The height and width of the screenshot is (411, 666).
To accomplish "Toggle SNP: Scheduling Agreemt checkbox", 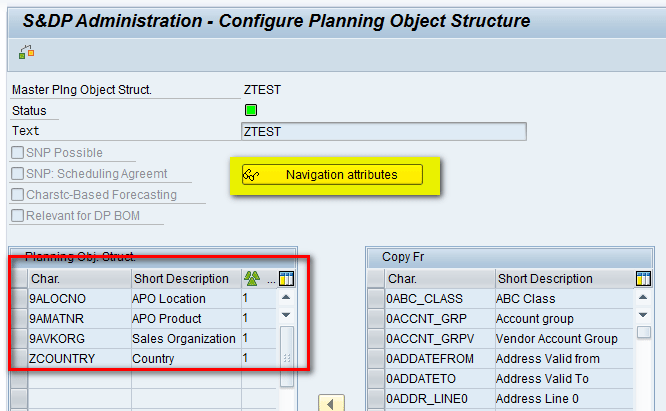I will (x=17, y=173).
